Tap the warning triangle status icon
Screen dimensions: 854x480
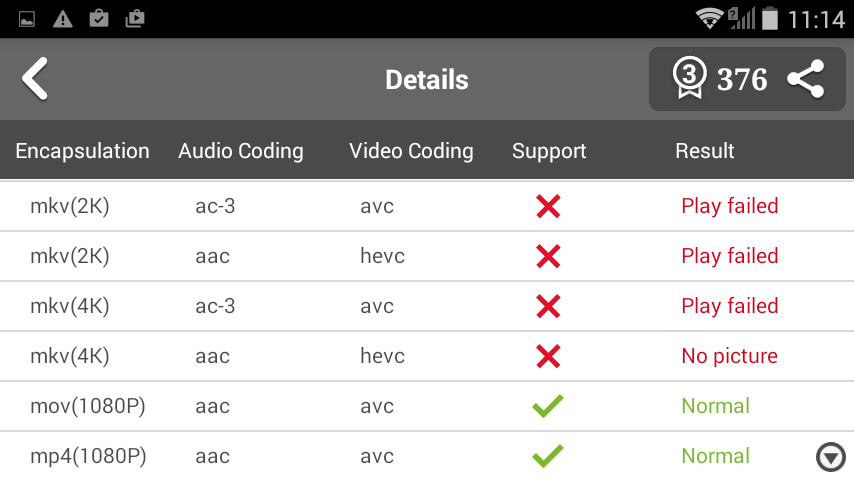pos(63,20)
